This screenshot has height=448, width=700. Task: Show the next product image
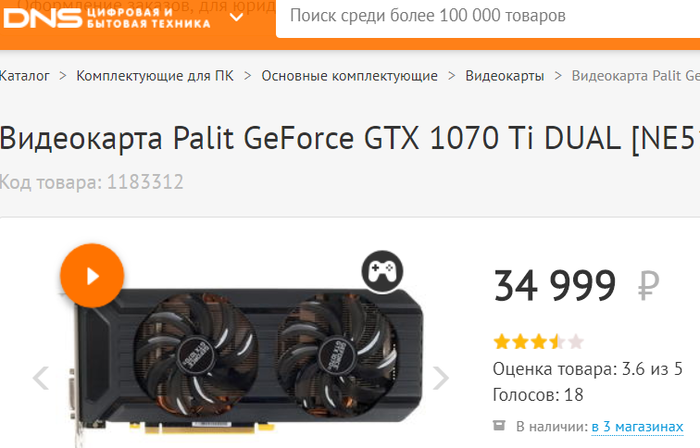[x=441, y=378]
